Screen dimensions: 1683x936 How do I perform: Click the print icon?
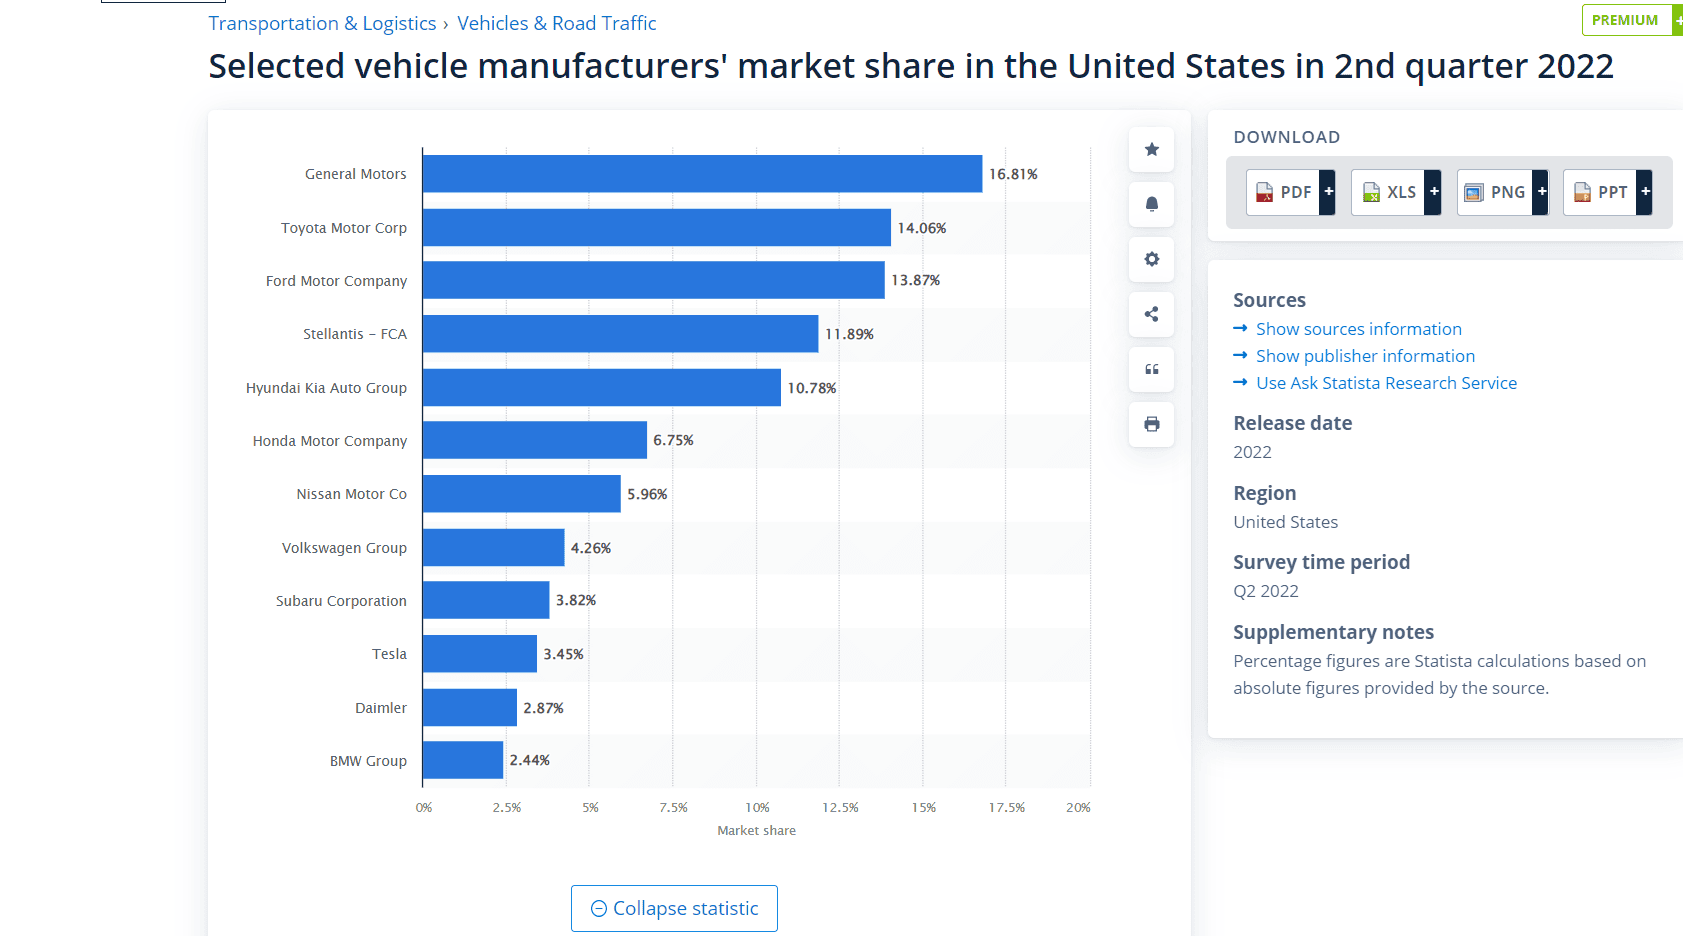pyautogui.click(x=1151, y=424)
